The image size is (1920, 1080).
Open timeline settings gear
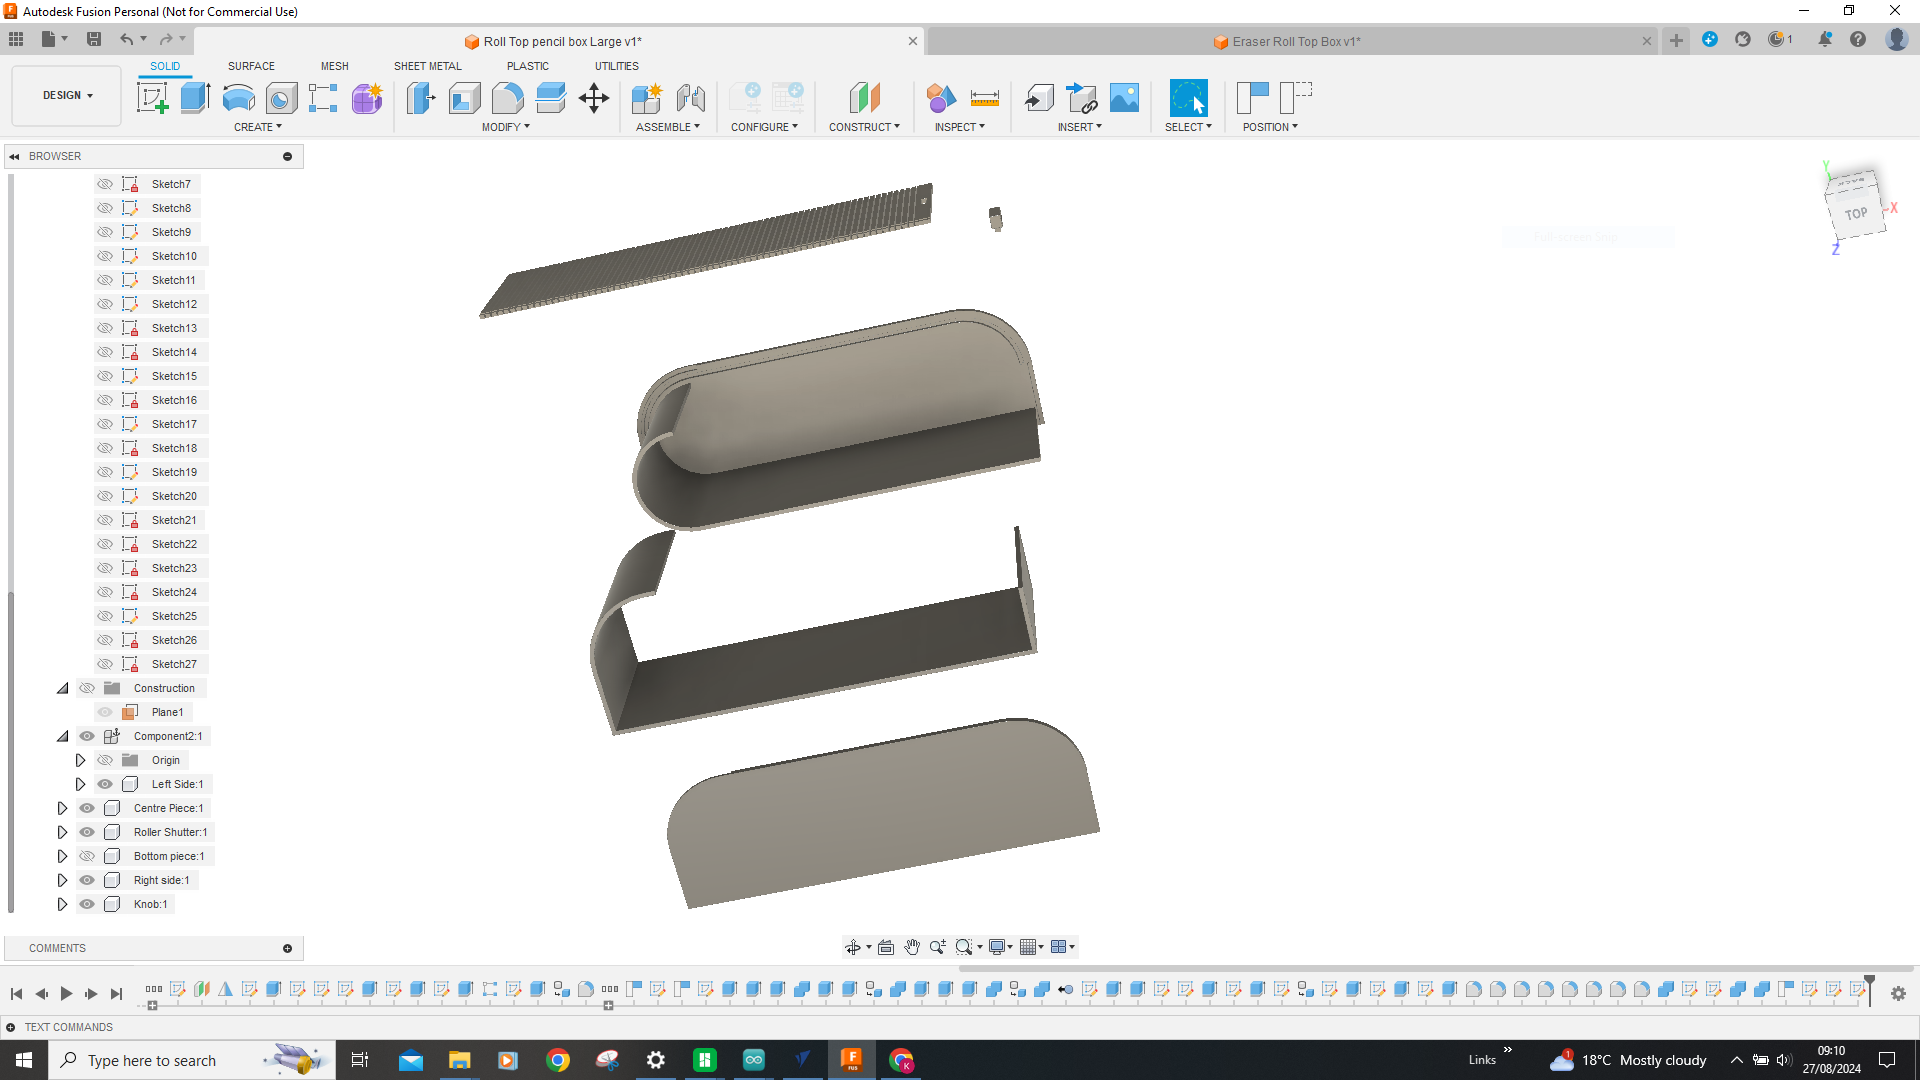coord(1898,993)
